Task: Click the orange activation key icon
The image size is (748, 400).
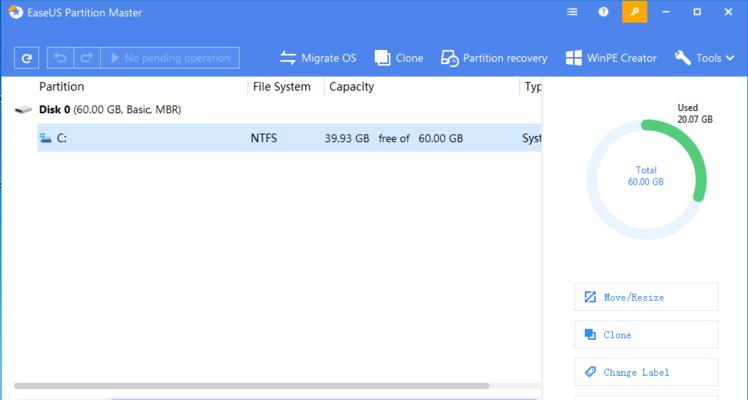Action: click(634, 12)
